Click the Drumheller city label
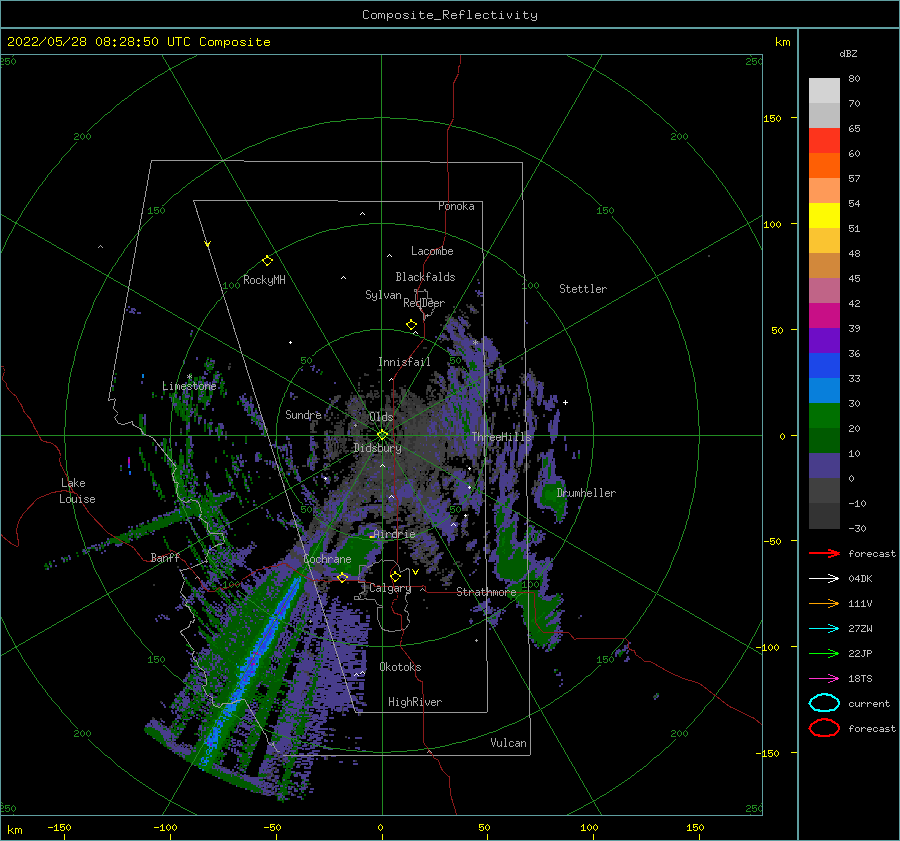This screenshot has height=841, width=900. 586,493
